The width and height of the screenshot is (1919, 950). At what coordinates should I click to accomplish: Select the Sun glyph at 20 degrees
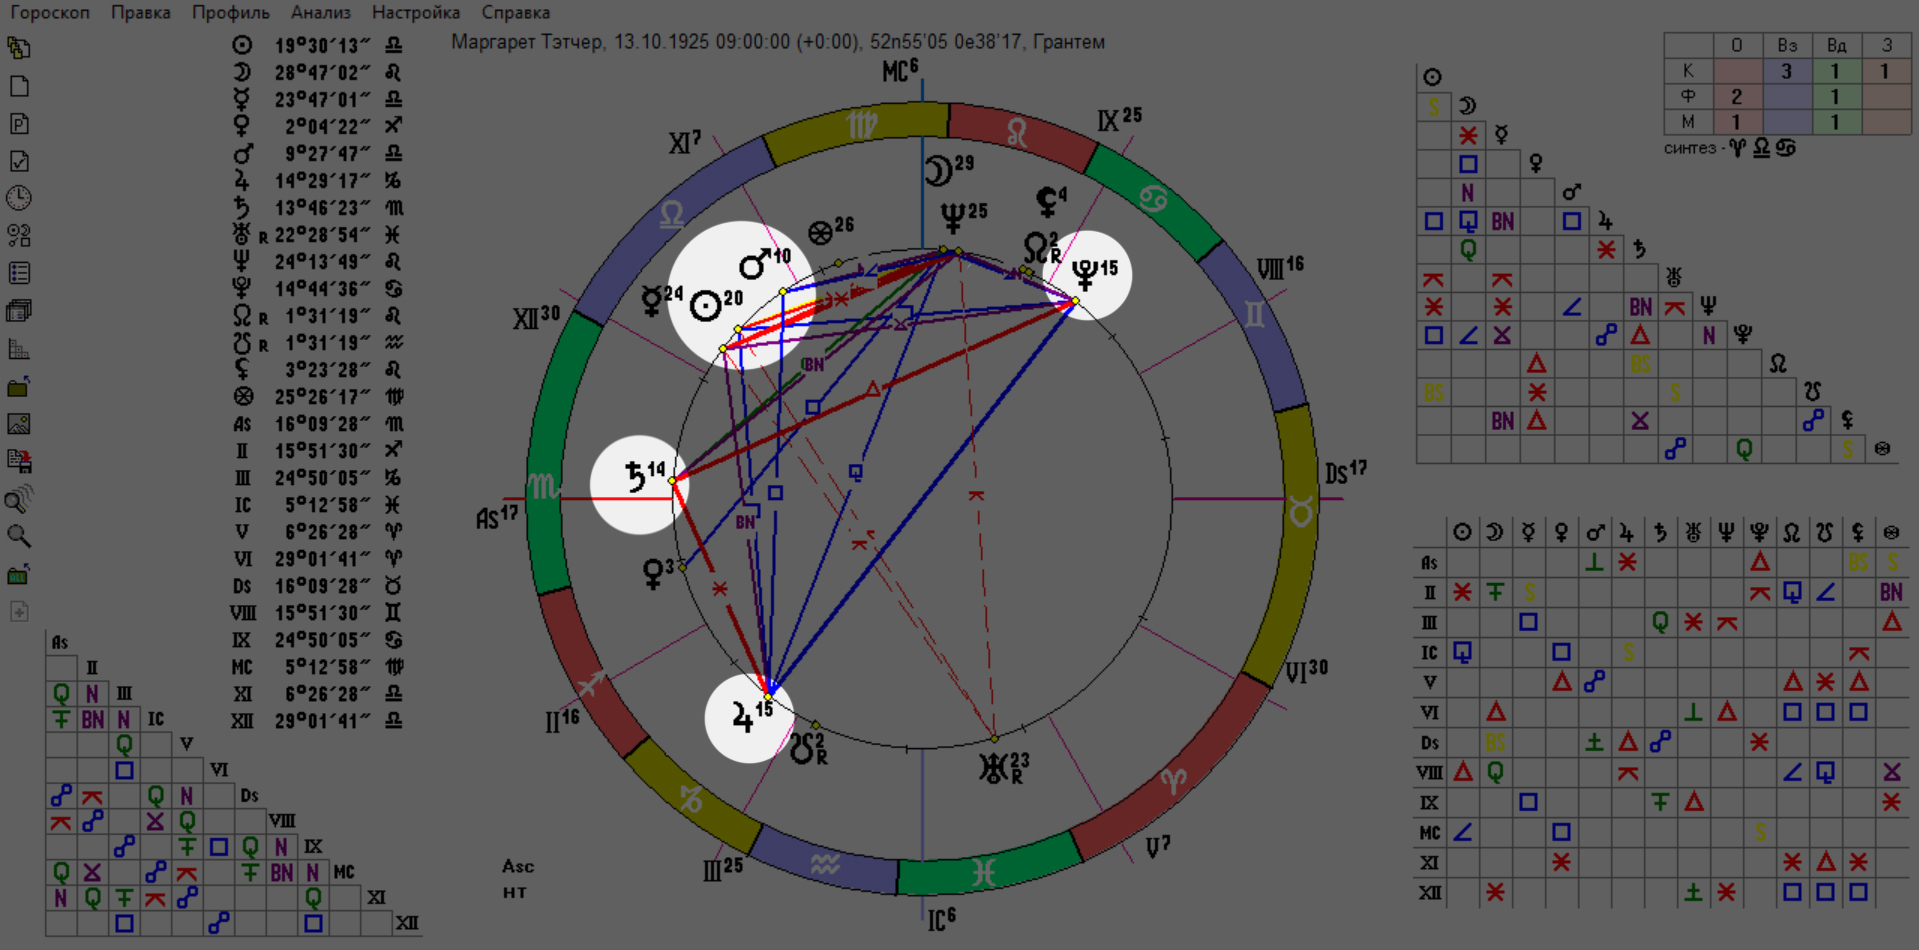[706, 306]
